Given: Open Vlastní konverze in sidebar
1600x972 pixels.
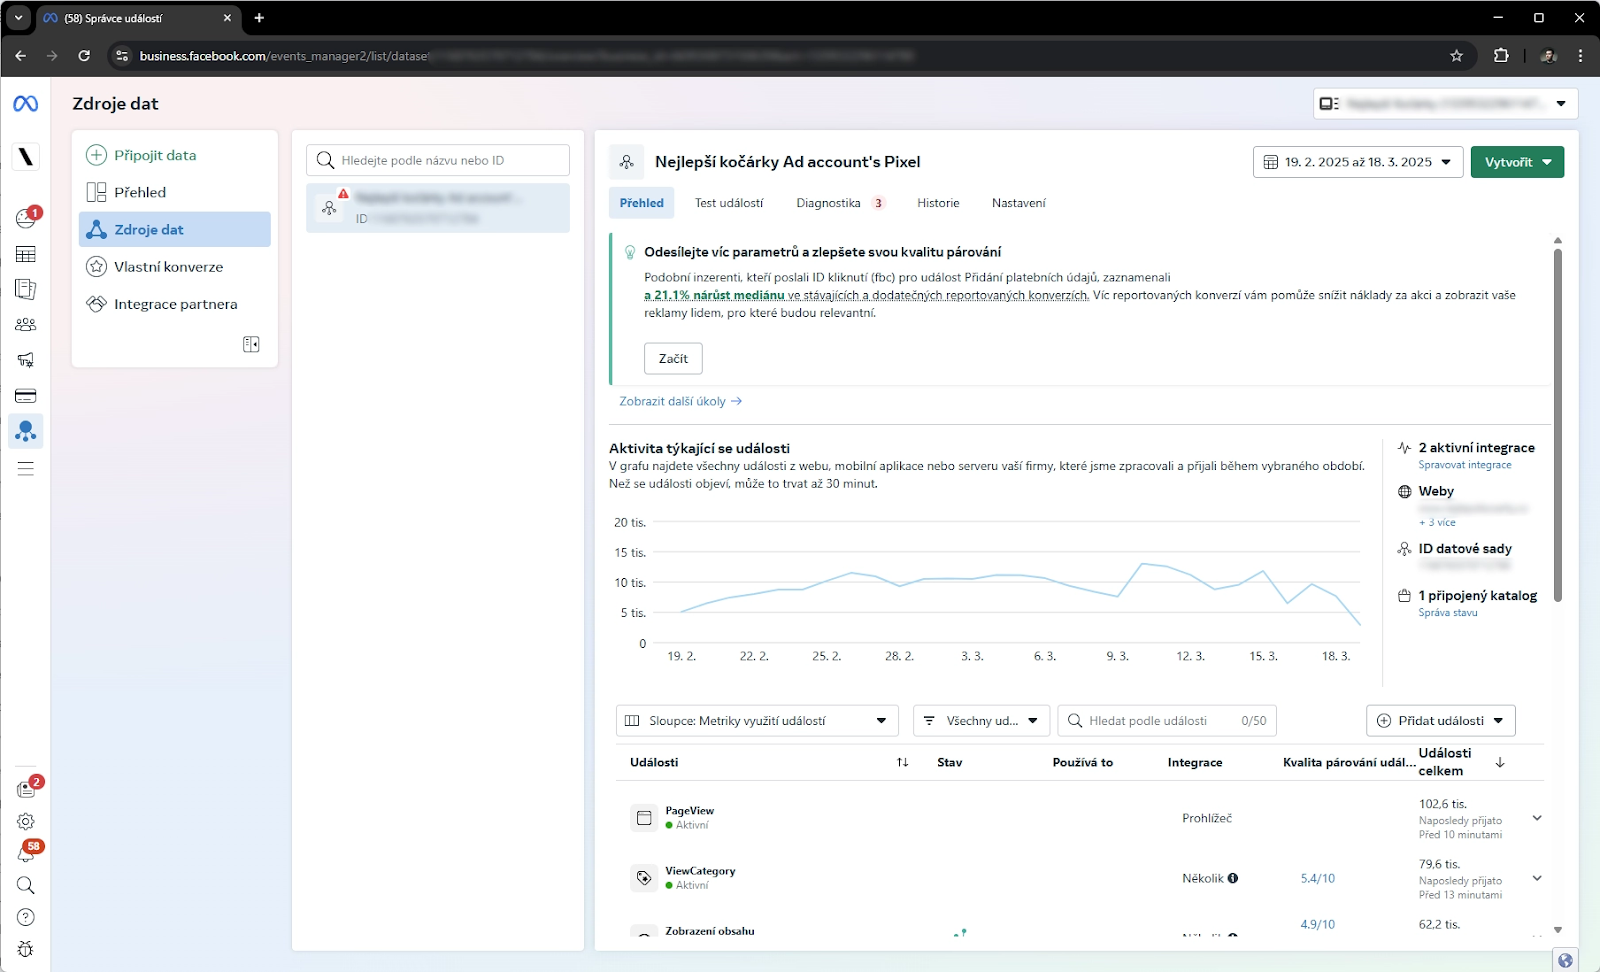Looking at the screenshot, I should (175, 267).
